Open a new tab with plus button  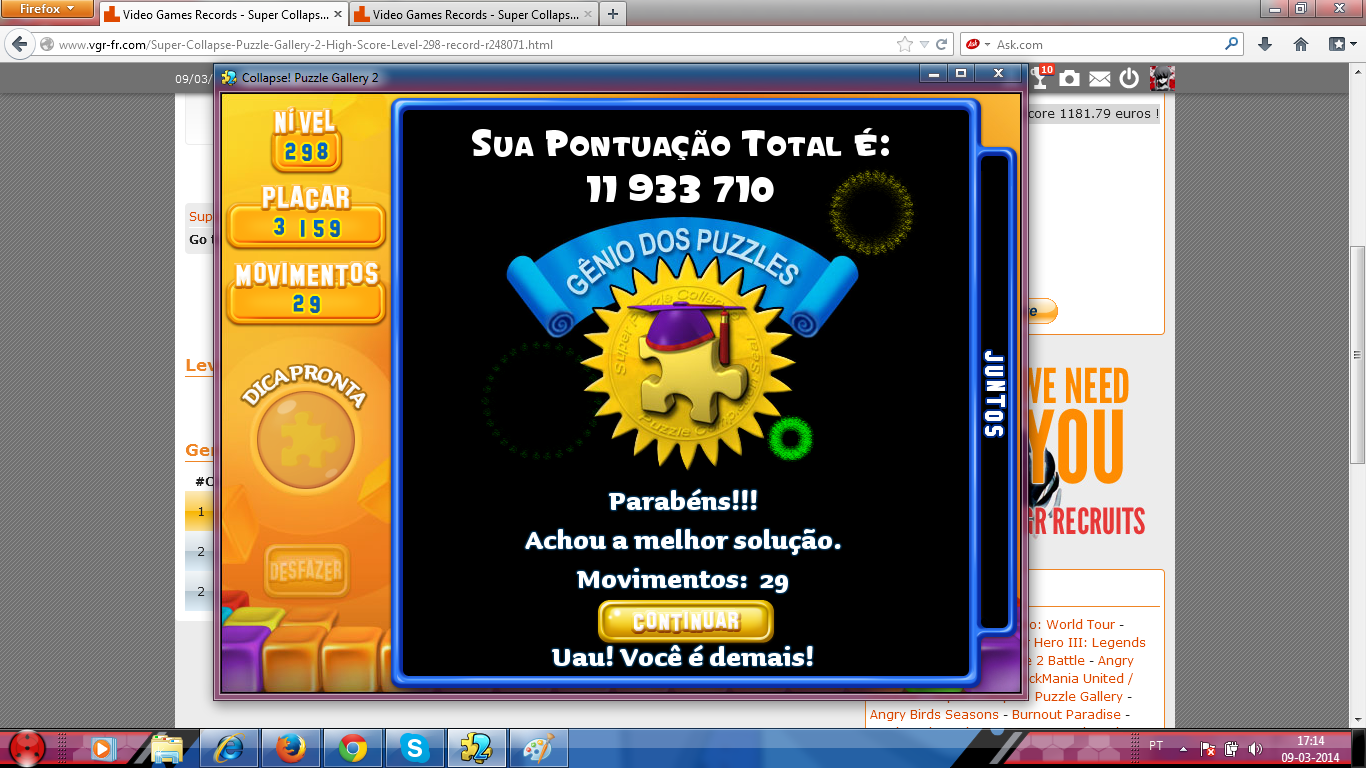tap(612, 14)
